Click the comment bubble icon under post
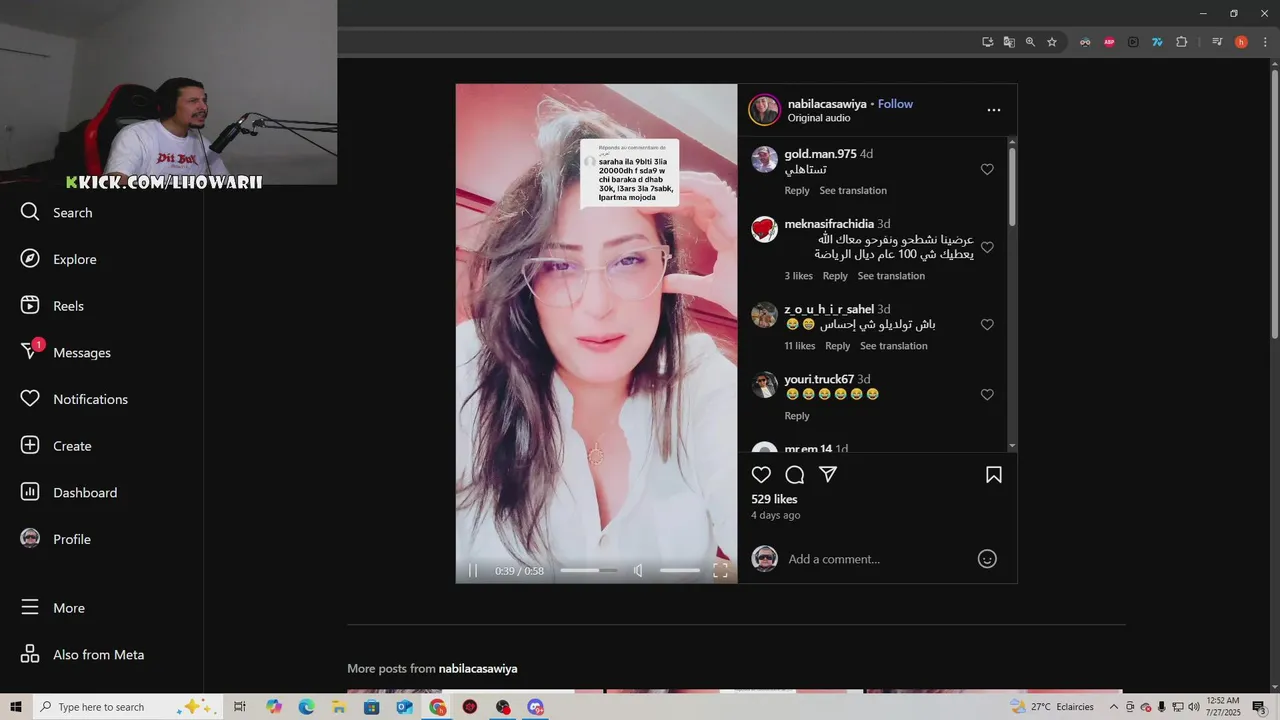This screenshot has width=1280, height=720. 795,475
